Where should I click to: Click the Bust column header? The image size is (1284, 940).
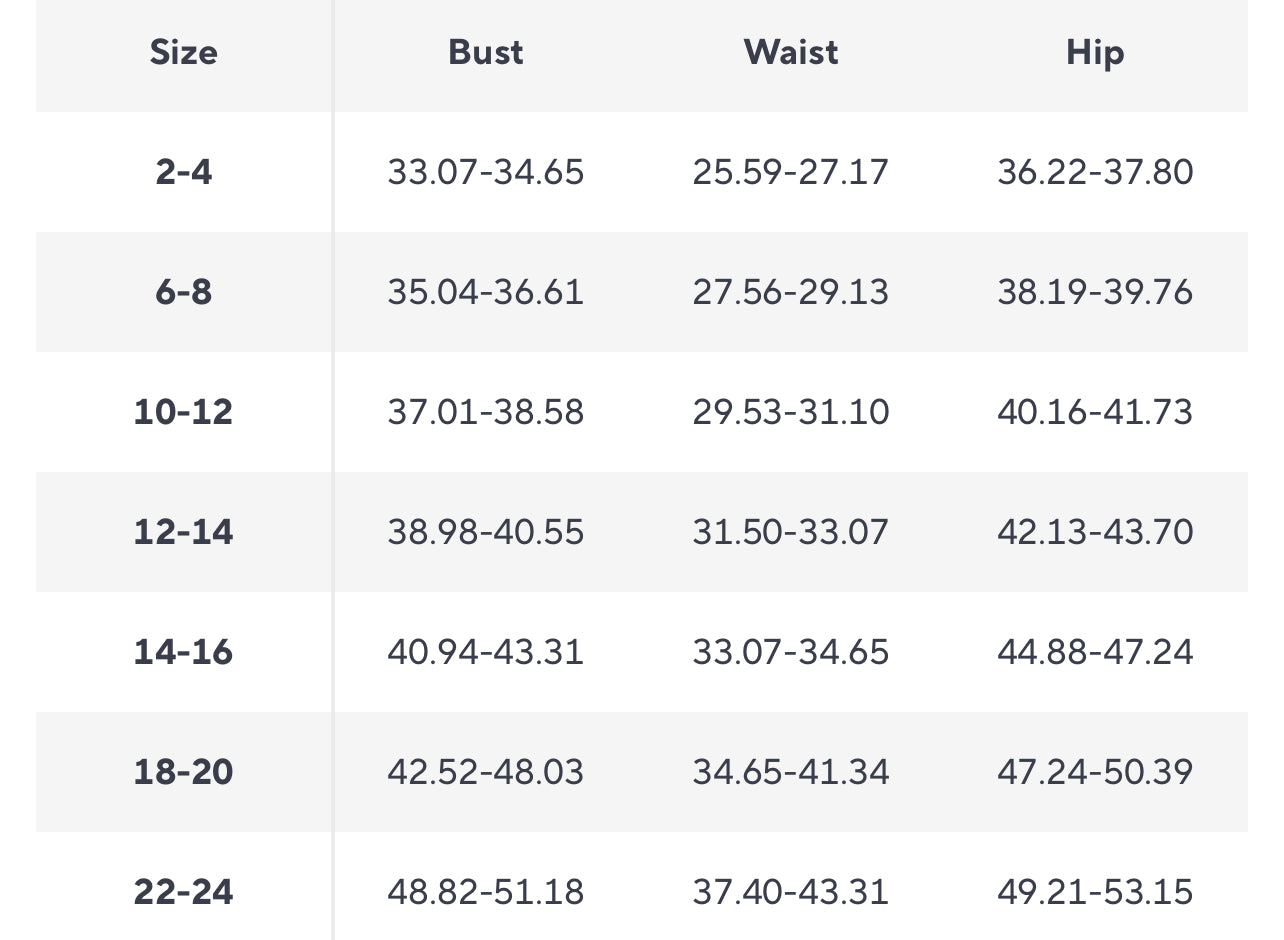click(x=485, y=52)
